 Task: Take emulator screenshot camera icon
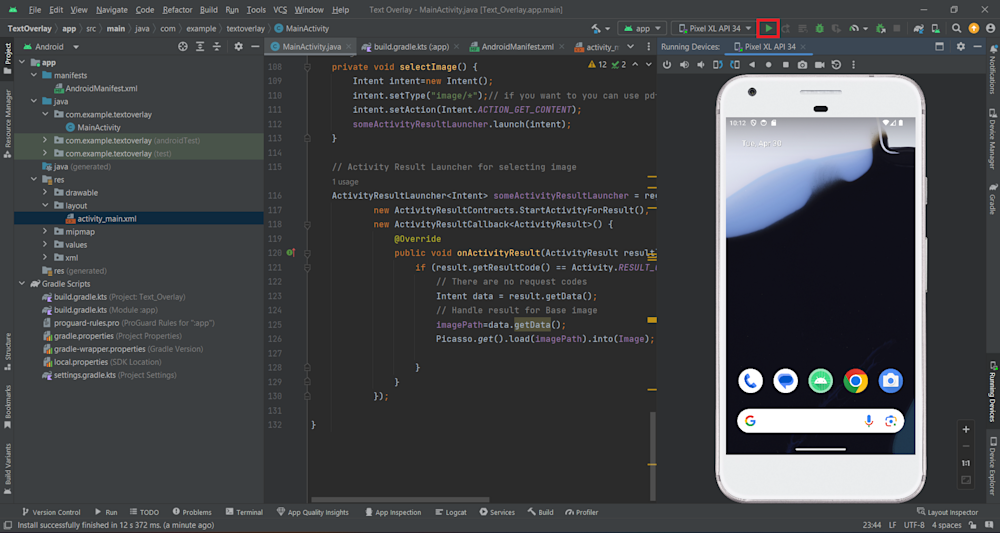point(802,64)
